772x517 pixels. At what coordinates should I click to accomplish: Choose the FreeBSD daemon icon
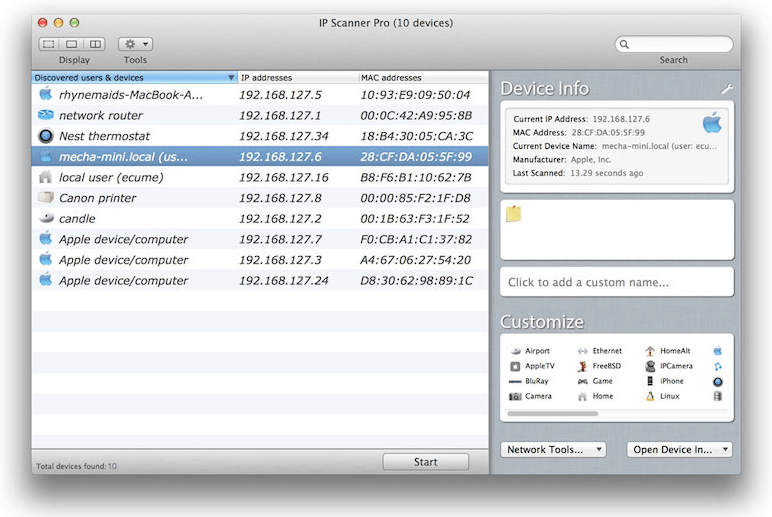click(x=583, y=366)
